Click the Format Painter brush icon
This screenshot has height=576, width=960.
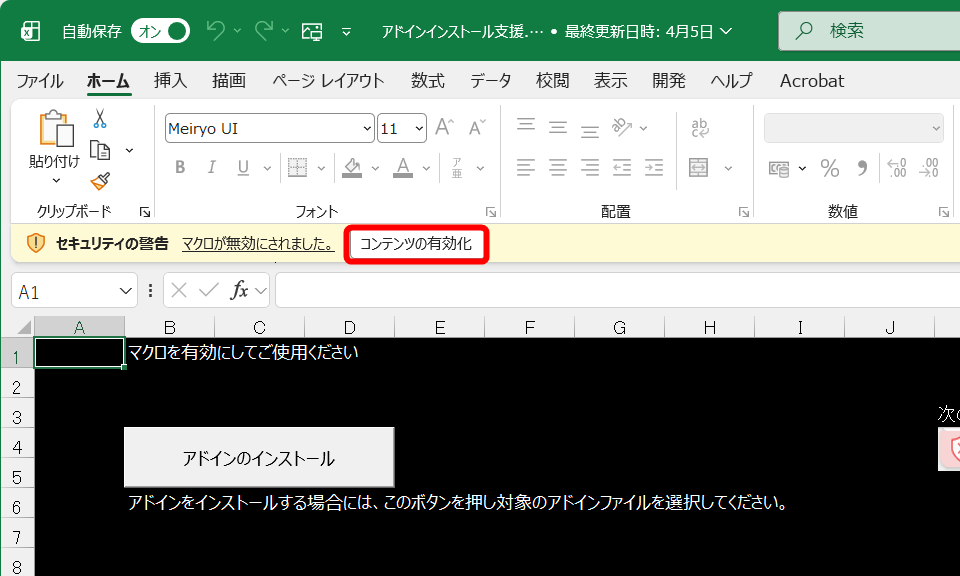[100, 181]
